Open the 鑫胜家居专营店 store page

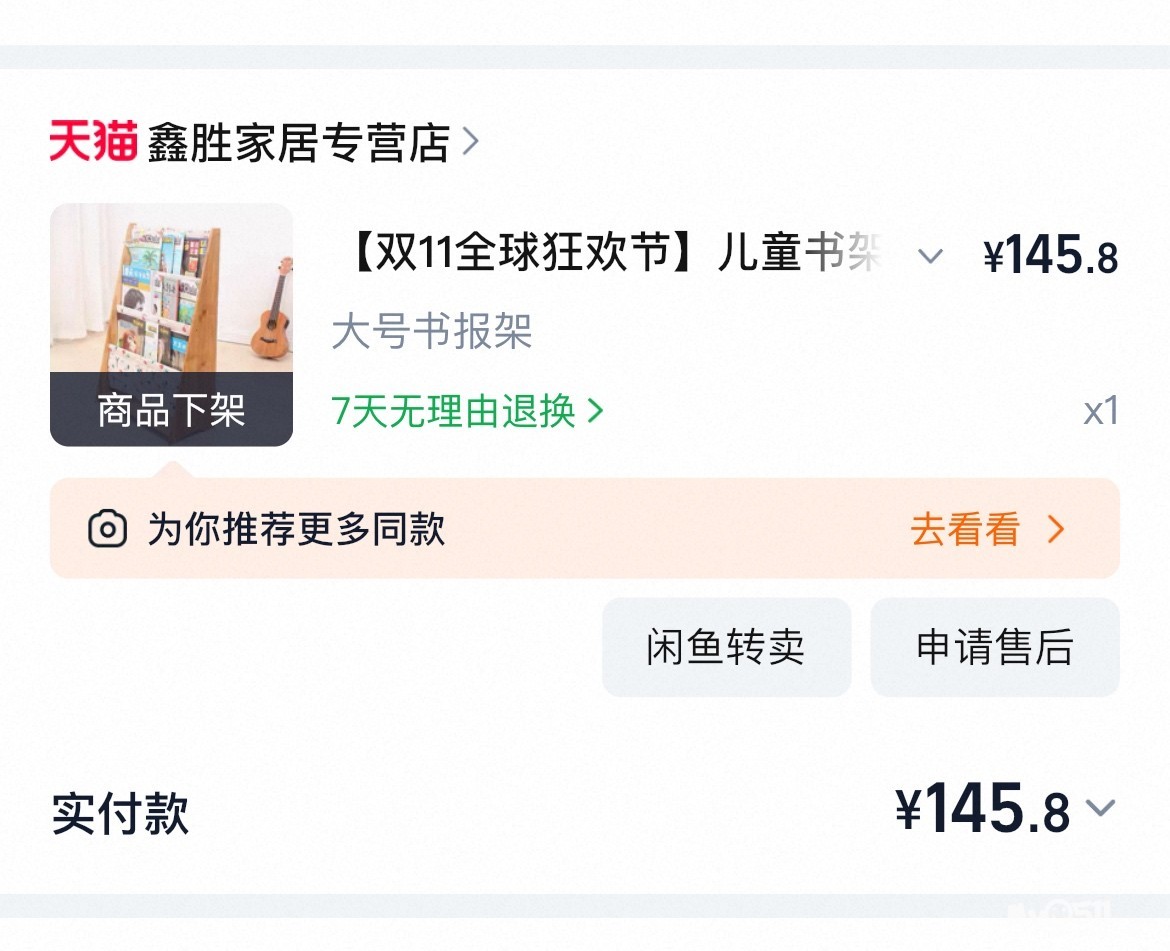(x=298, y=144)
